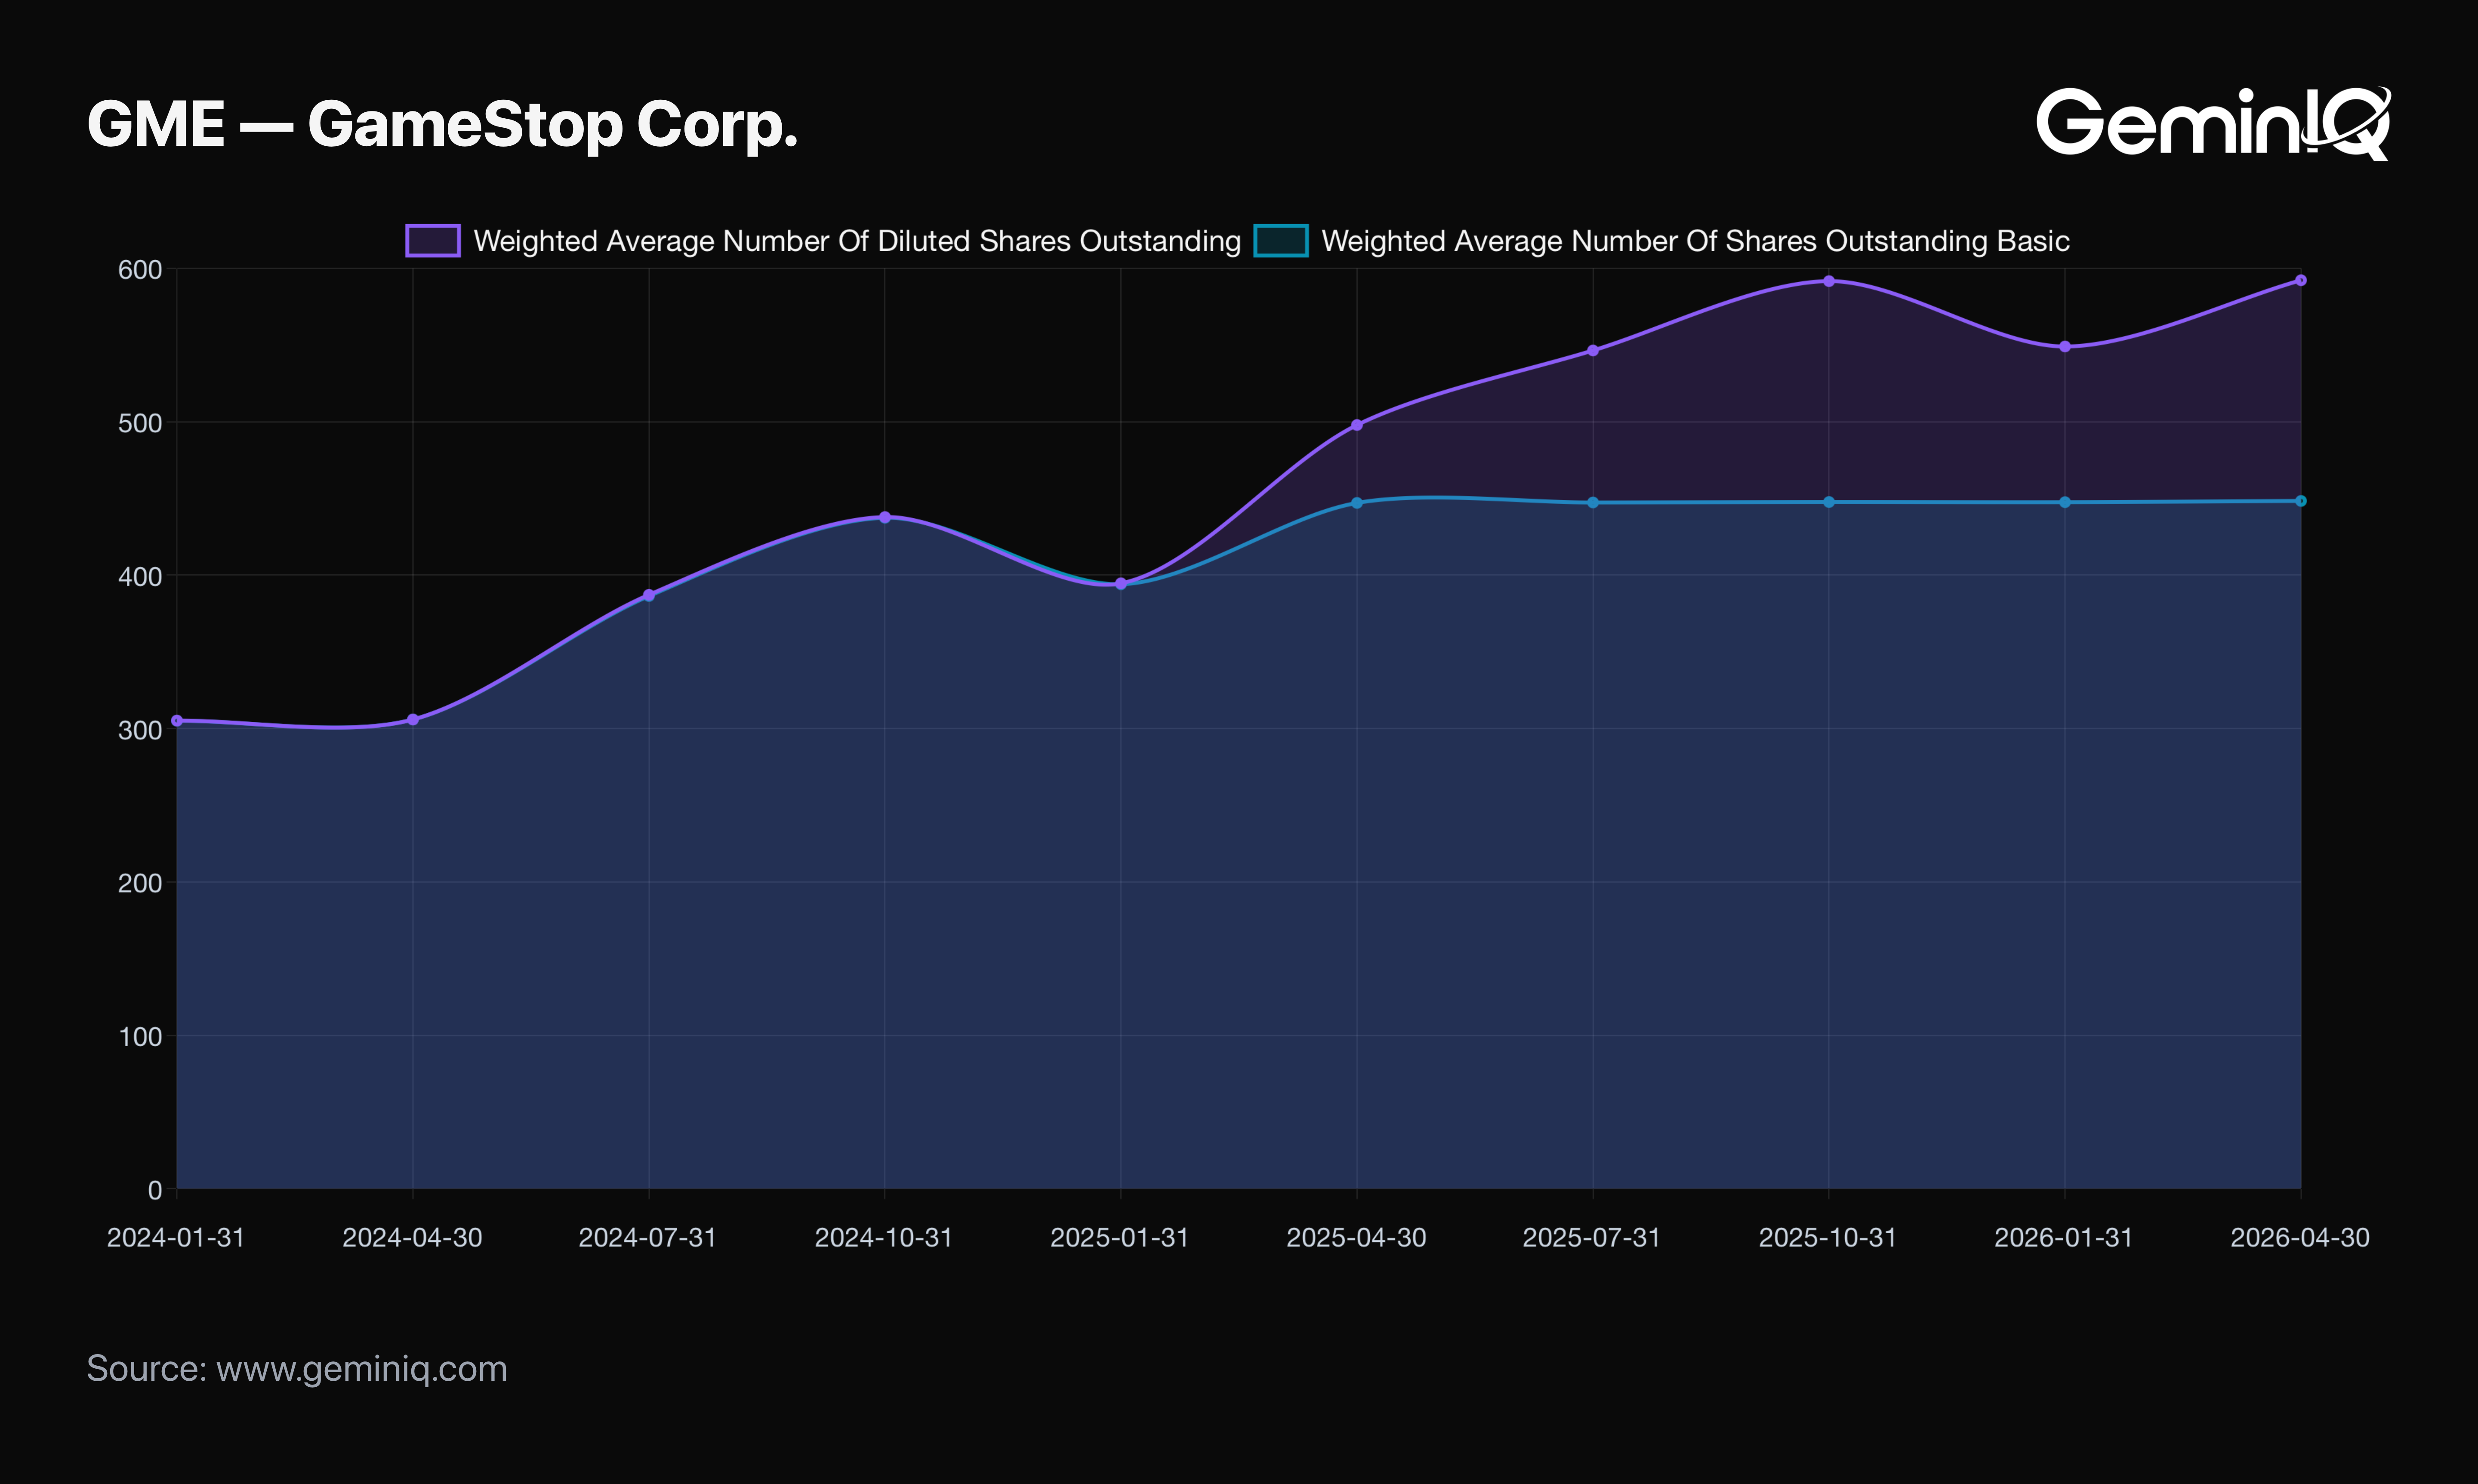Click the 2024-07-31 x-axis label

click(x=648, y=1238)
